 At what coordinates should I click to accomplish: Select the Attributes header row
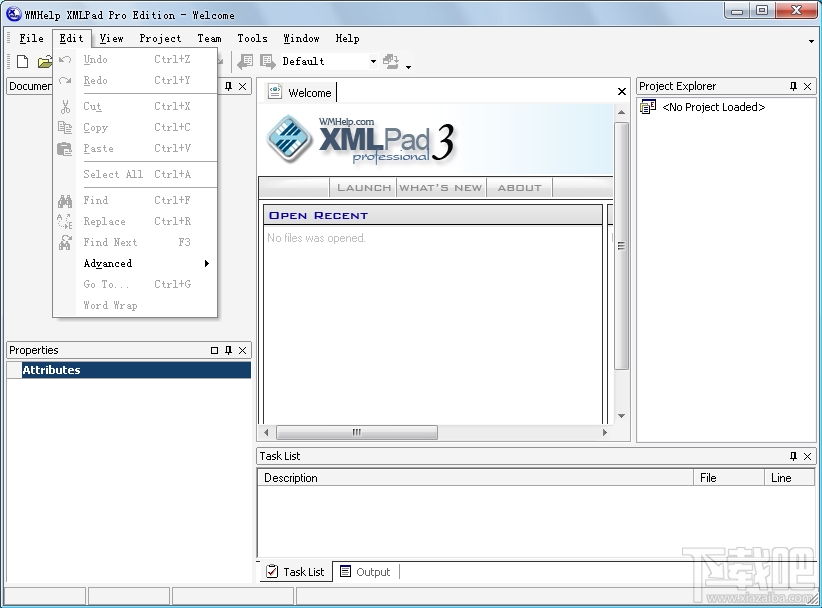tap(129, 370)
